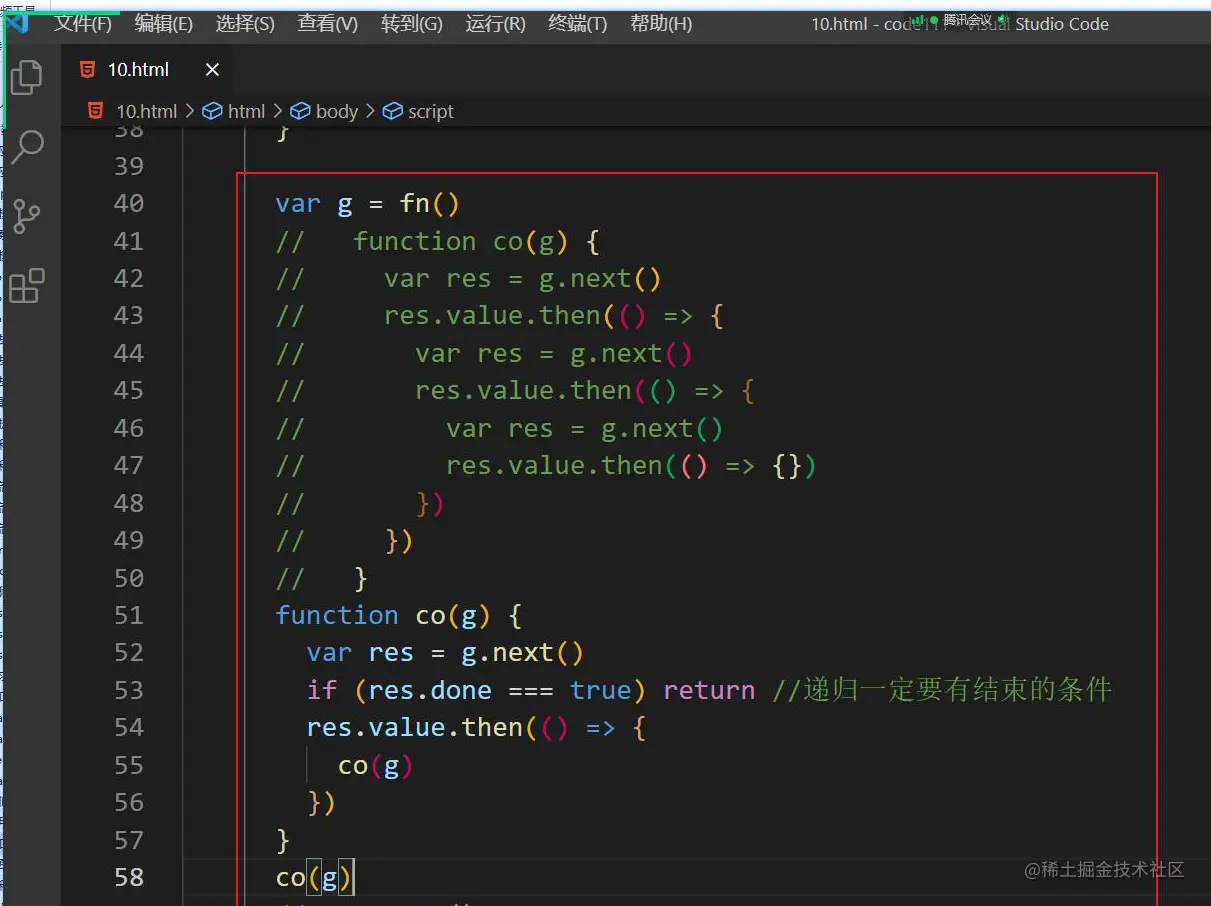
Task: Click the Chinese comment 递归一定要有结束的条件
Action: tap(957, 690)
